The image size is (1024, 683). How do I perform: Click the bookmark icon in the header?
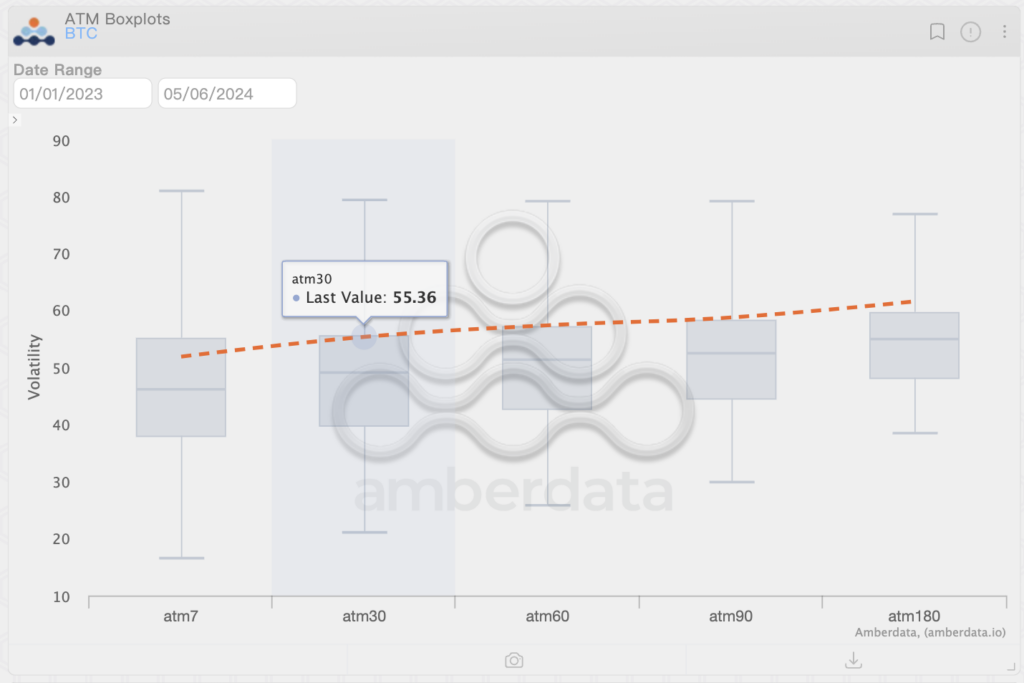[937, 32]
